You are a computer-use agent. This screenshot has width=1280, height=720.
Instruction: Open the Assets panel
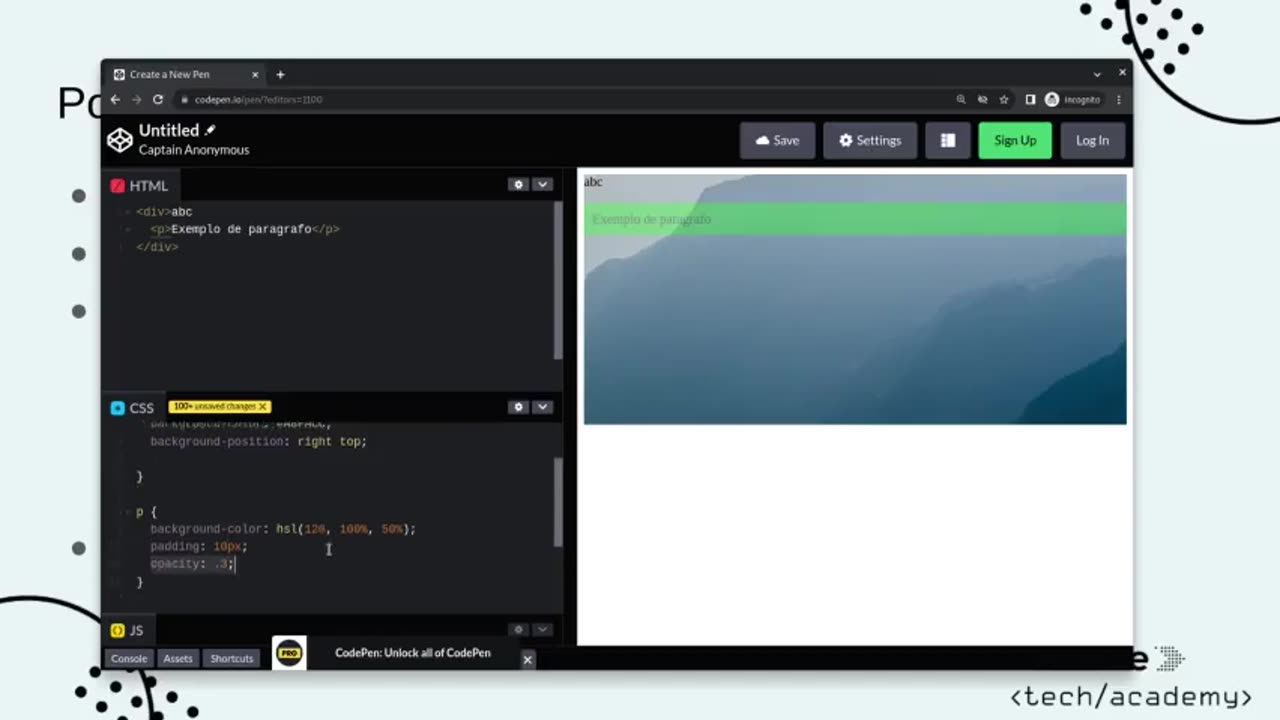point(178,658)
